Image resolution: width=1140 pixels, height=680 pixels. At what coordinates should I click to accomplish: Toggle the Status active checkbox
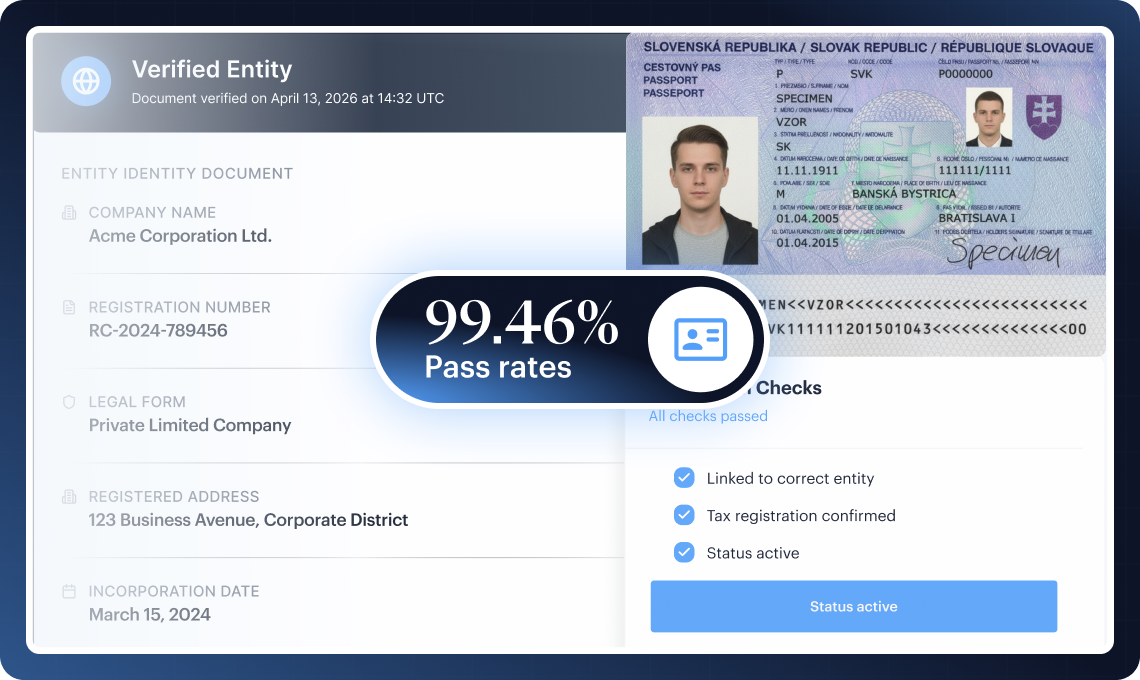click(684, 553)
